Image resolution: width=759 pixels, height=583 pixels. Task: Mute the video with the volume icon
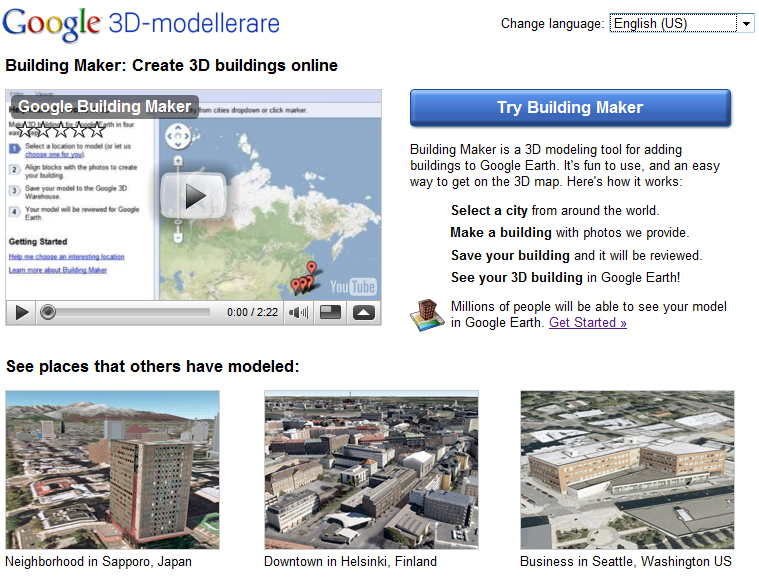[x=298, y=313]
